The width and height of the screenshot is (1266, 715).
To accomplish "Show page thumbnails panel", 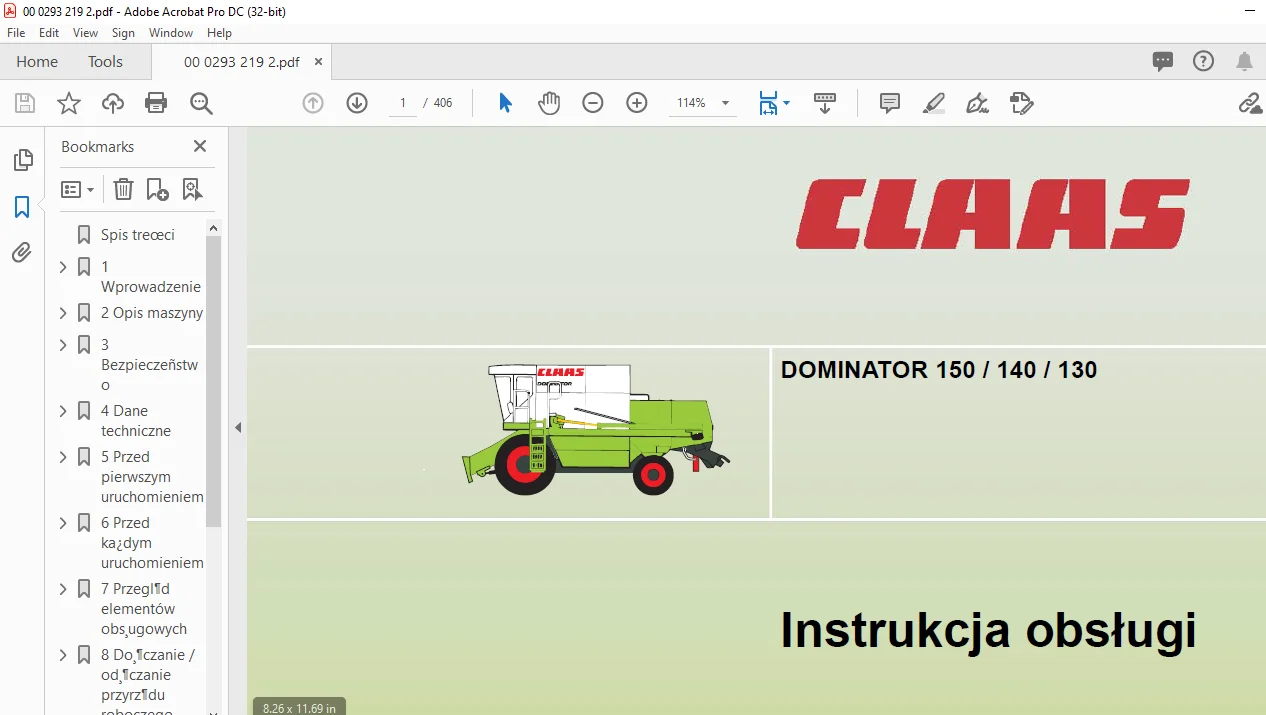I will tap(22, 160).
